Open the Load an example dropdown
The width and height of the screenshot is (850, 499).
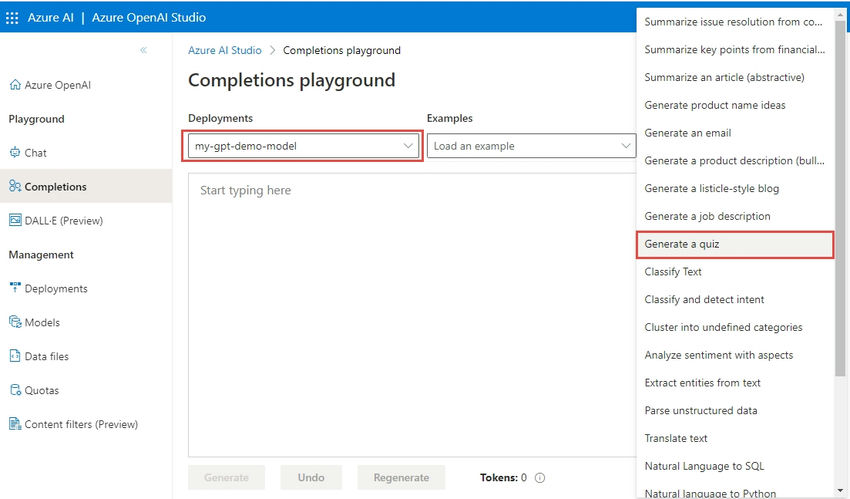[531, 146]
